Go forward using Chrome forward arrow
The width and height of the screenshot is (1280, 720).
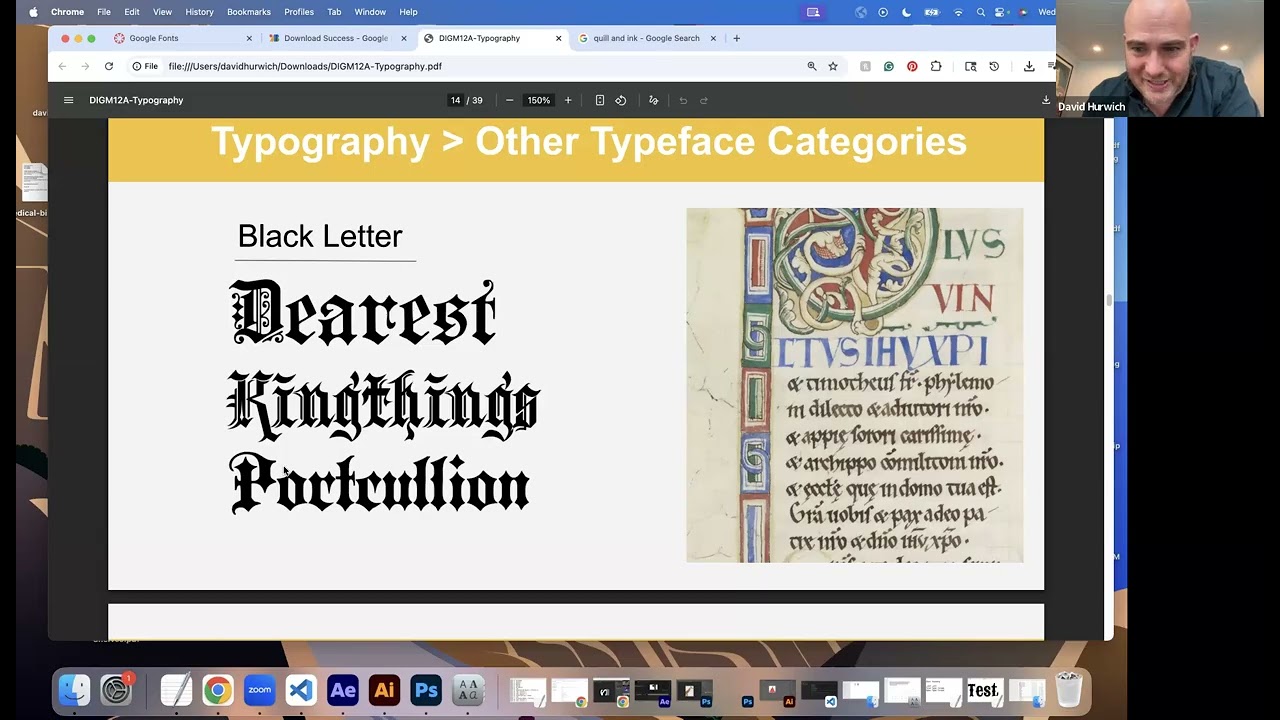pyautogui.click(x=85, y=66)
